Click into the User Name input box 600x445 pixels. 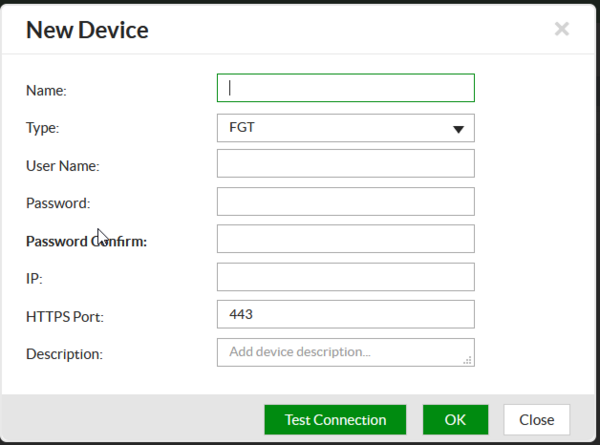click(345, 164)
